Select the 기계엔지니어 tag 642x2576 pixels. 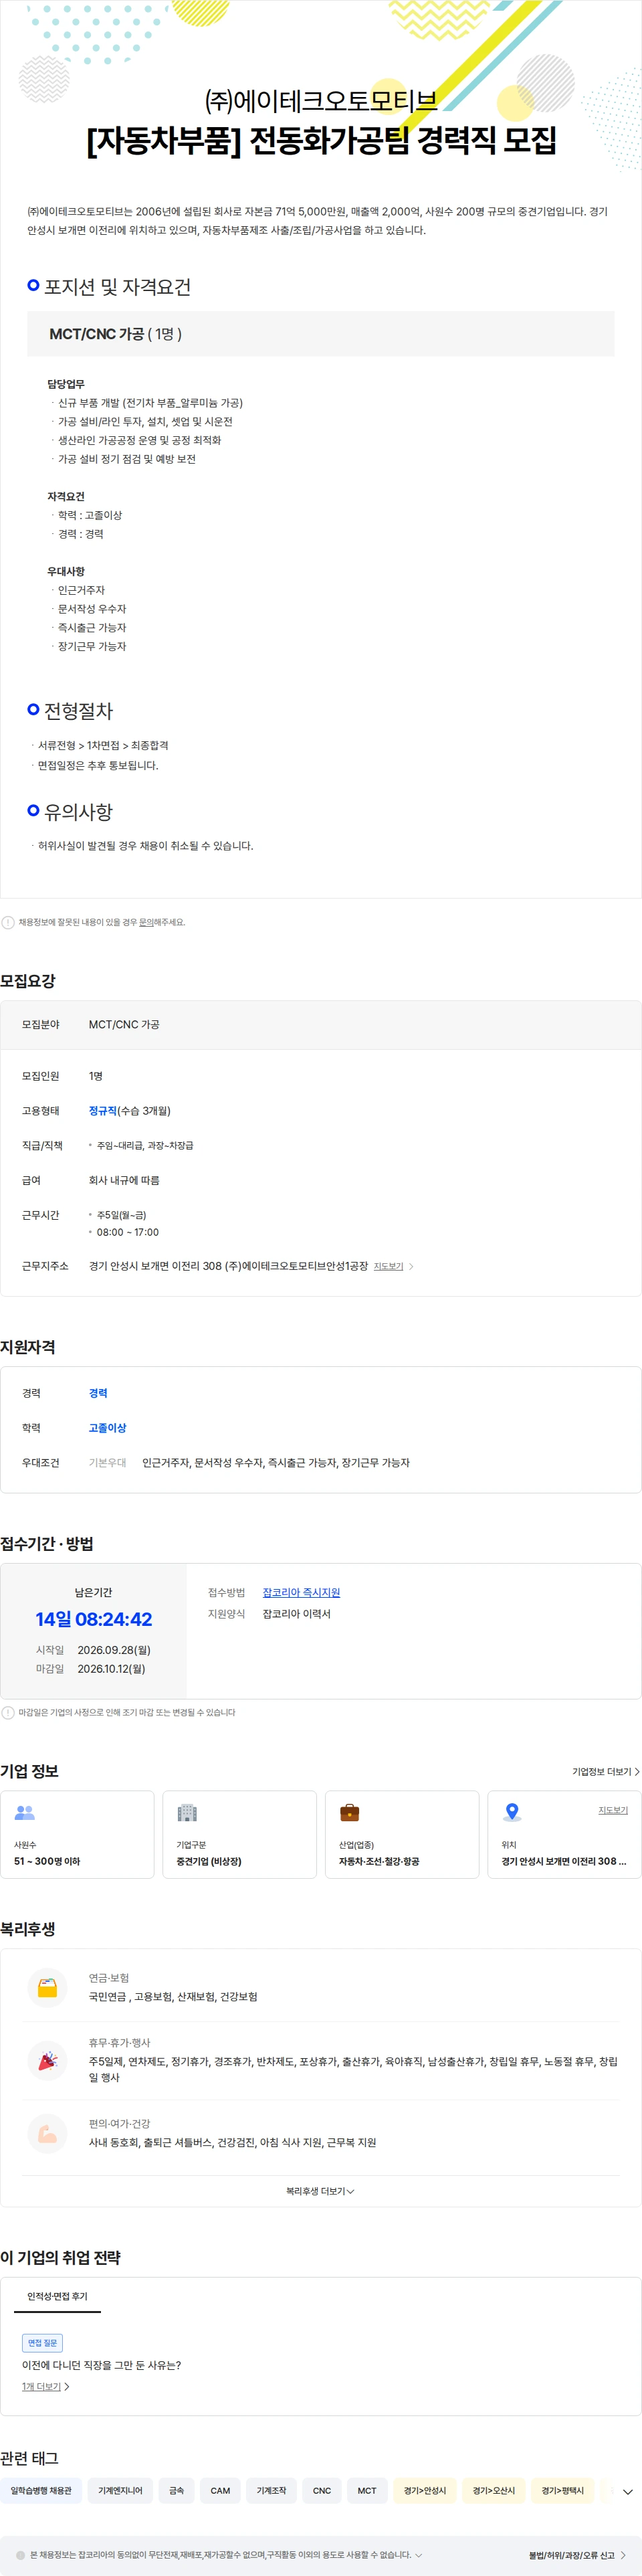pyautogui.click(x=120, y=2490)
